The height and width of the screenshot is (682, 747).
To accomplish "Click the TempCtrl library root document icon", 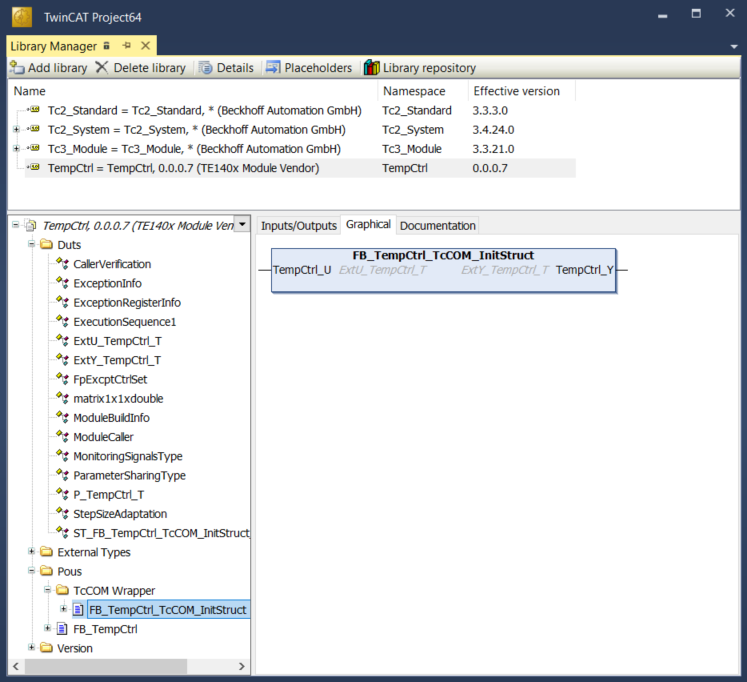I will (31, 225).
